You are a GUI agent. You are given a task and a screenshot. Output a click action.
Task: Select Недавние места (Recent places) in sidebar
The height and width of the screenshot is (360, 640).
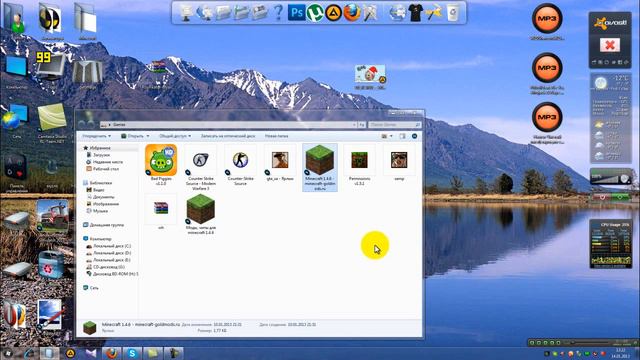coord(104,162)
